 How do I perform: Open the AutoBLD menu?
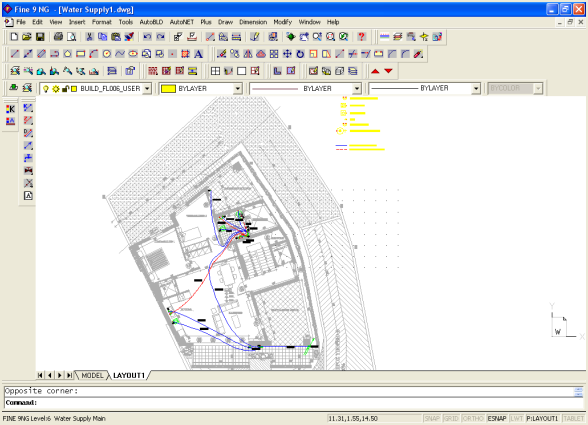(x=151, y=22)
